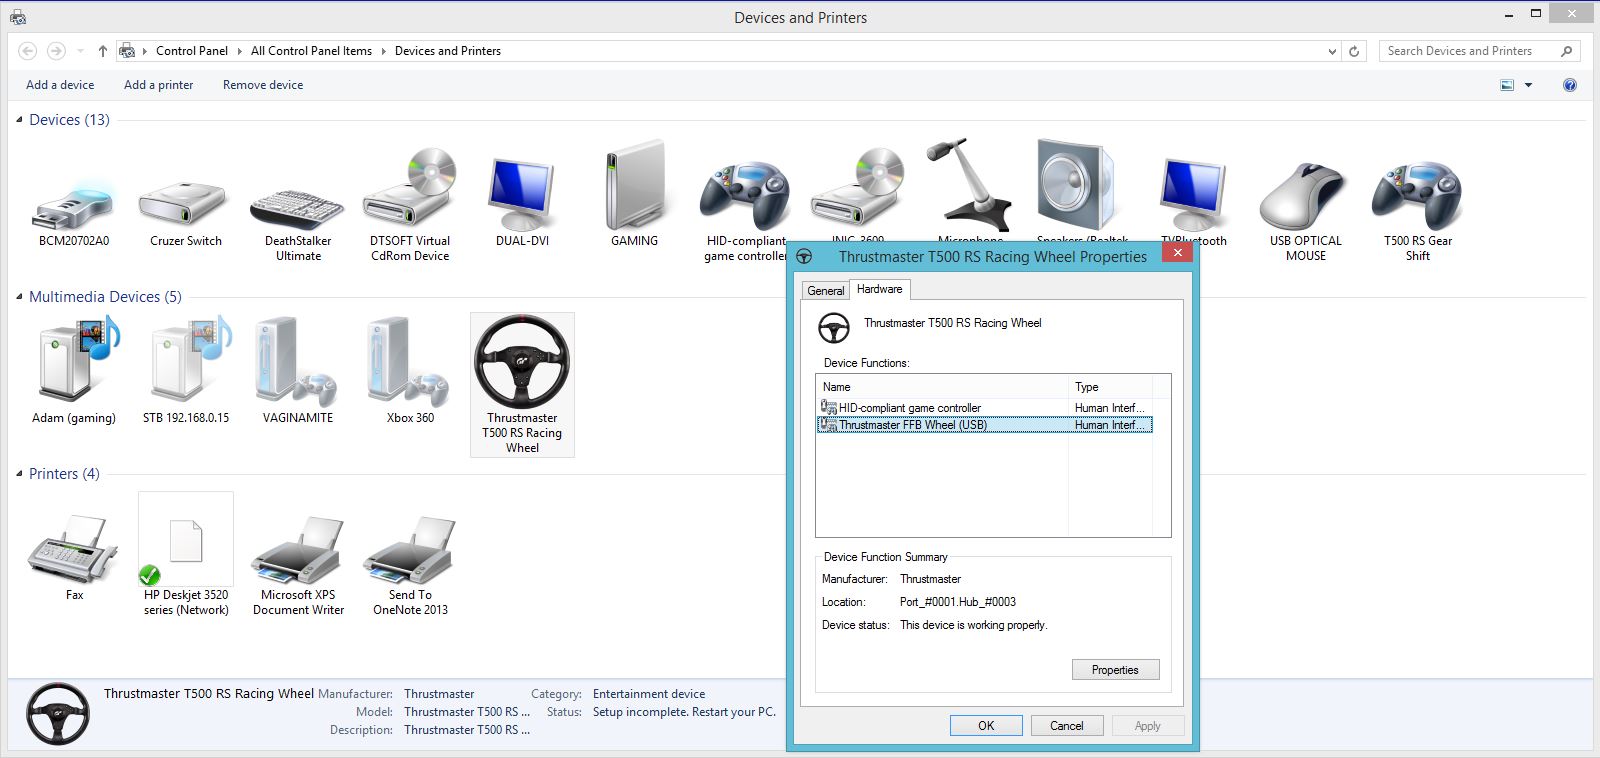This screenshot has height=758, width=1600.
Task: Click Add a device in toolbar
Action: (60, 85)
